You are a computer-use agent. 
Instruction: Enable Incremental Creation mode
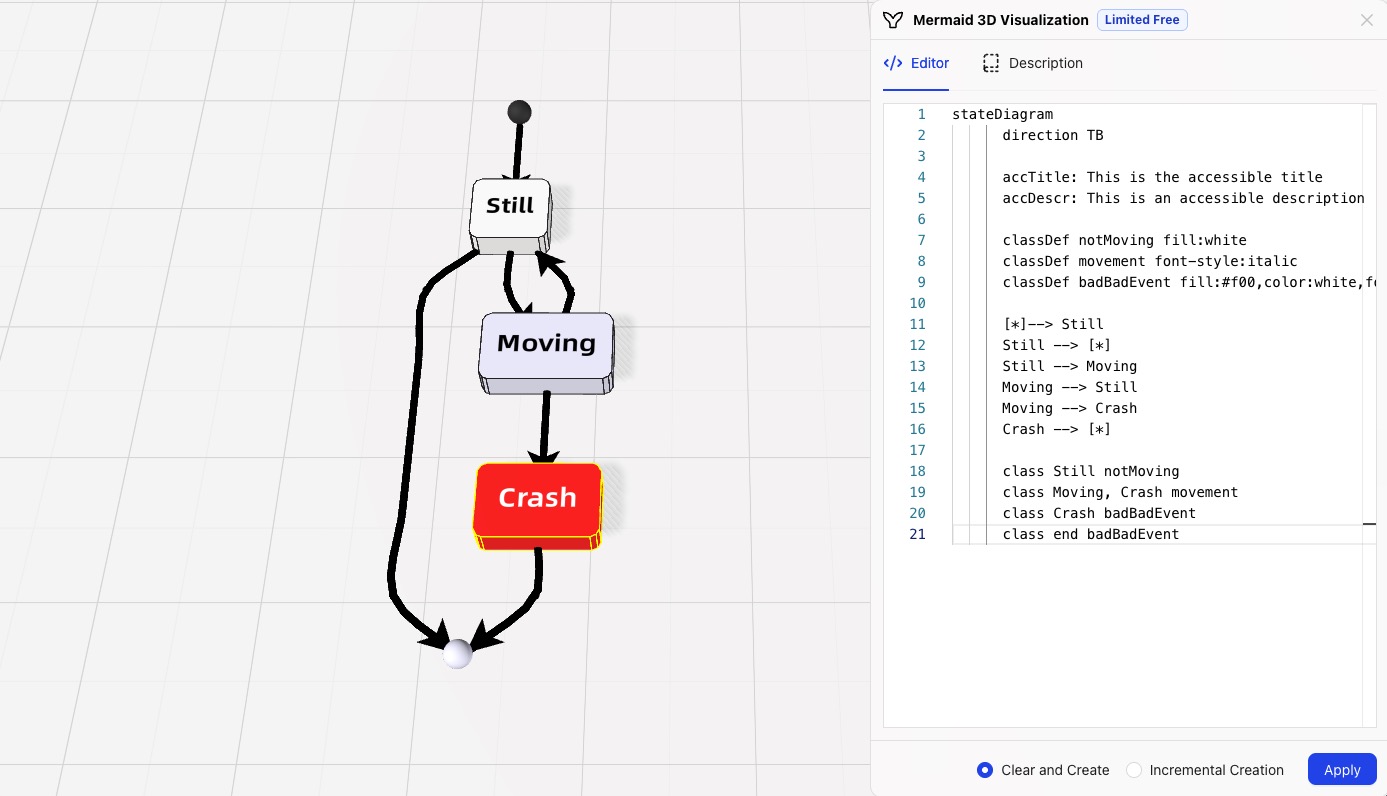pos(1134,770)
